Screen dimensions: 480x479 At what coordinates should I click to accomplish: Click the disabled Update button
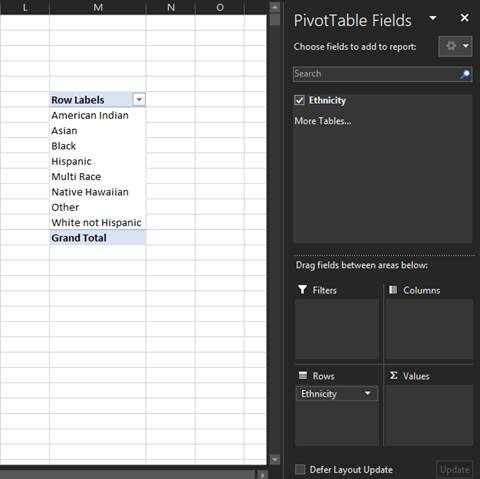(454, 470)
